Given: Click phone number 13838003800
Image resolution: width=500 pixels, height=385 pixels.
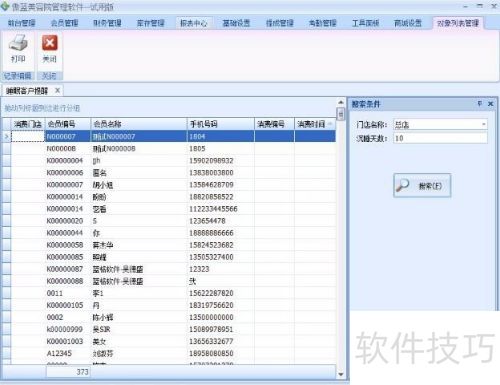Looking at the screenshot, I should point(211,173).
